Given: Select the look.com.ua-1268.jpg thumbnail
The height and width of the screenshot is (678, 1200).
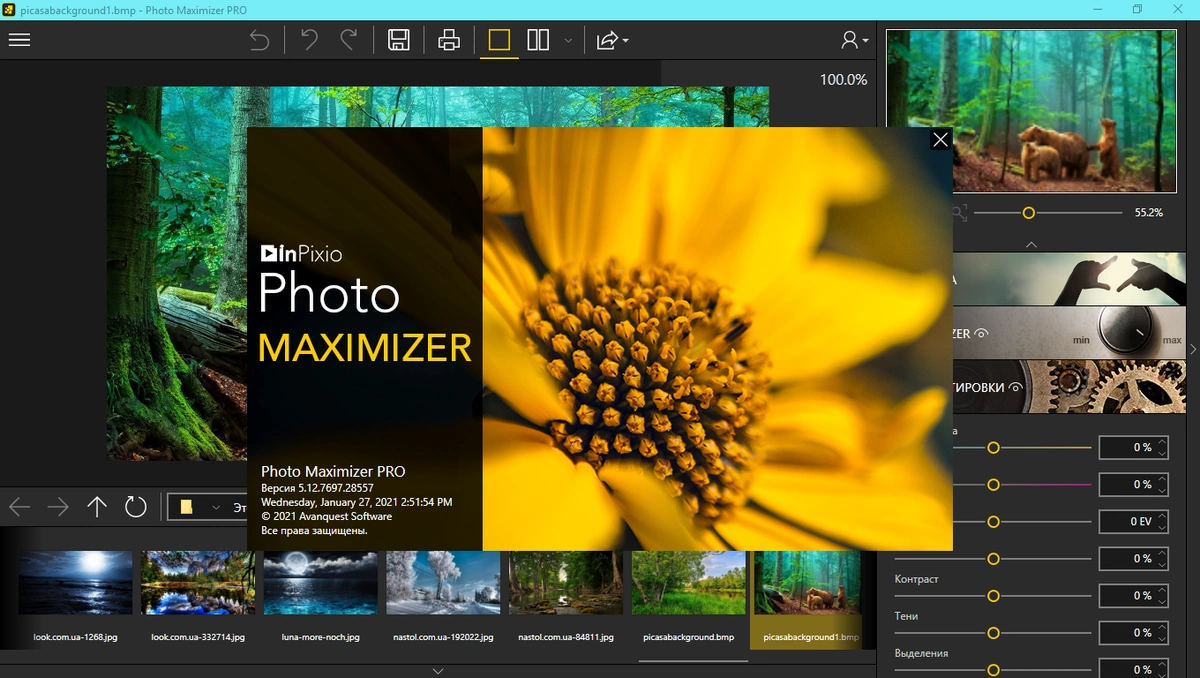Looking at the screenshot, I should 76,583.
